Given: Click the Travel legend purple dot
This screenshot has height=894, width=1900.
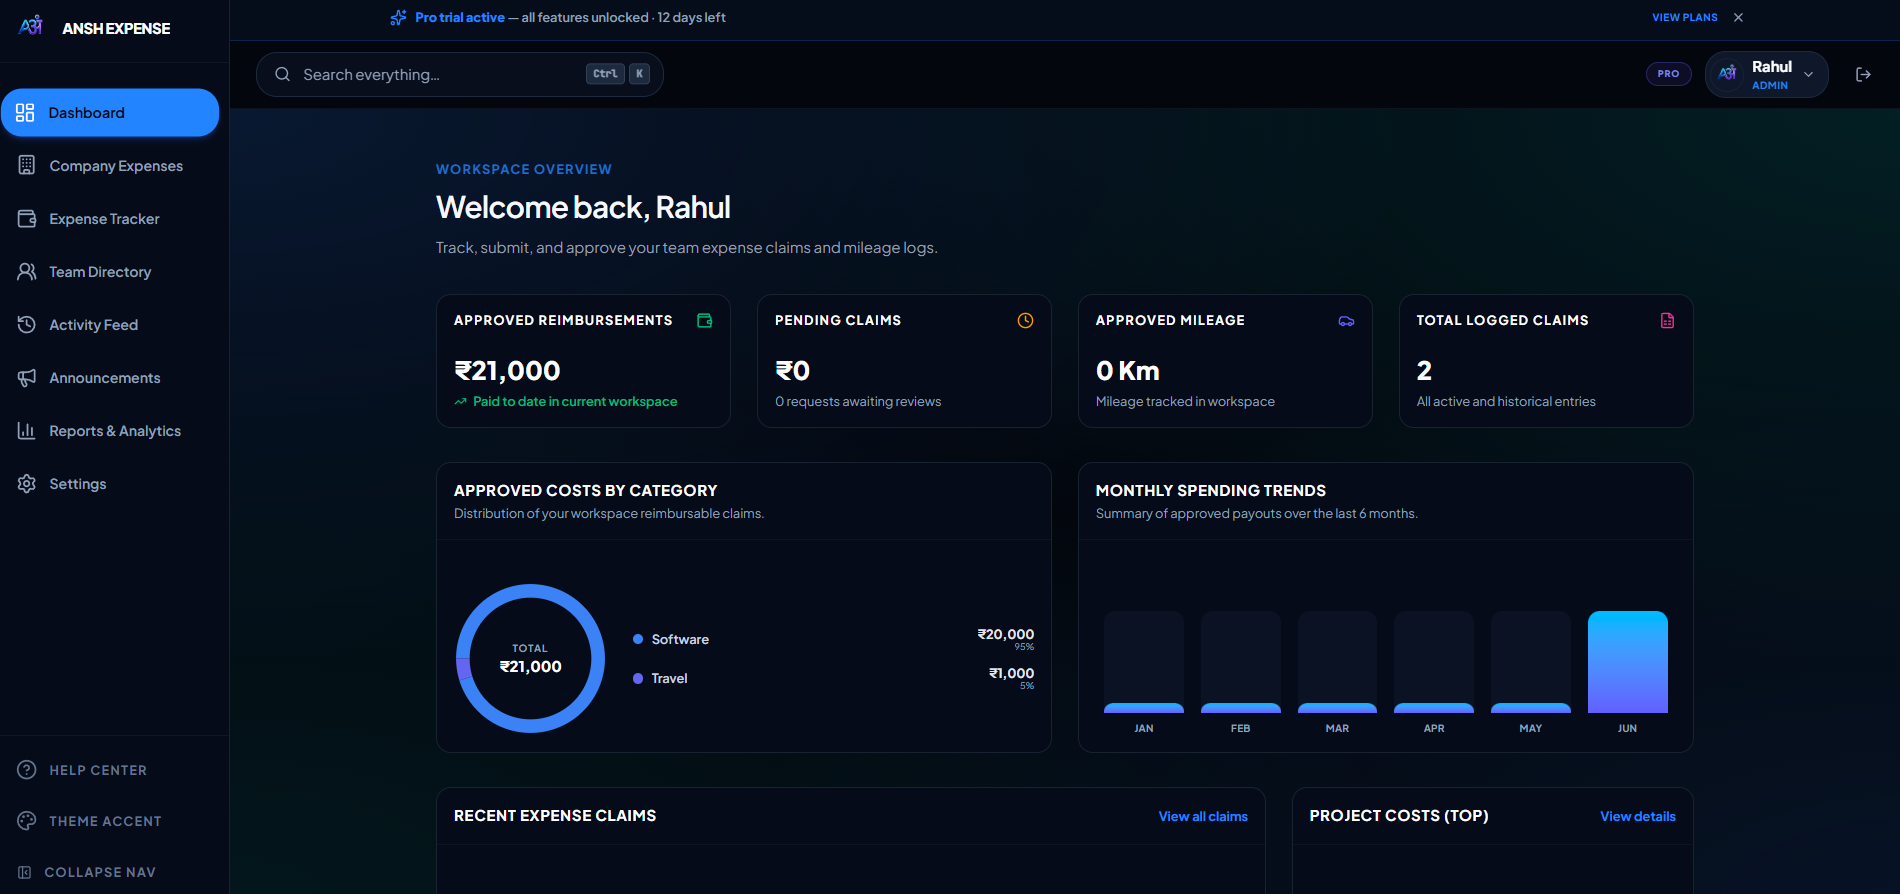Looking at the screenshot, I should (638, 678).
